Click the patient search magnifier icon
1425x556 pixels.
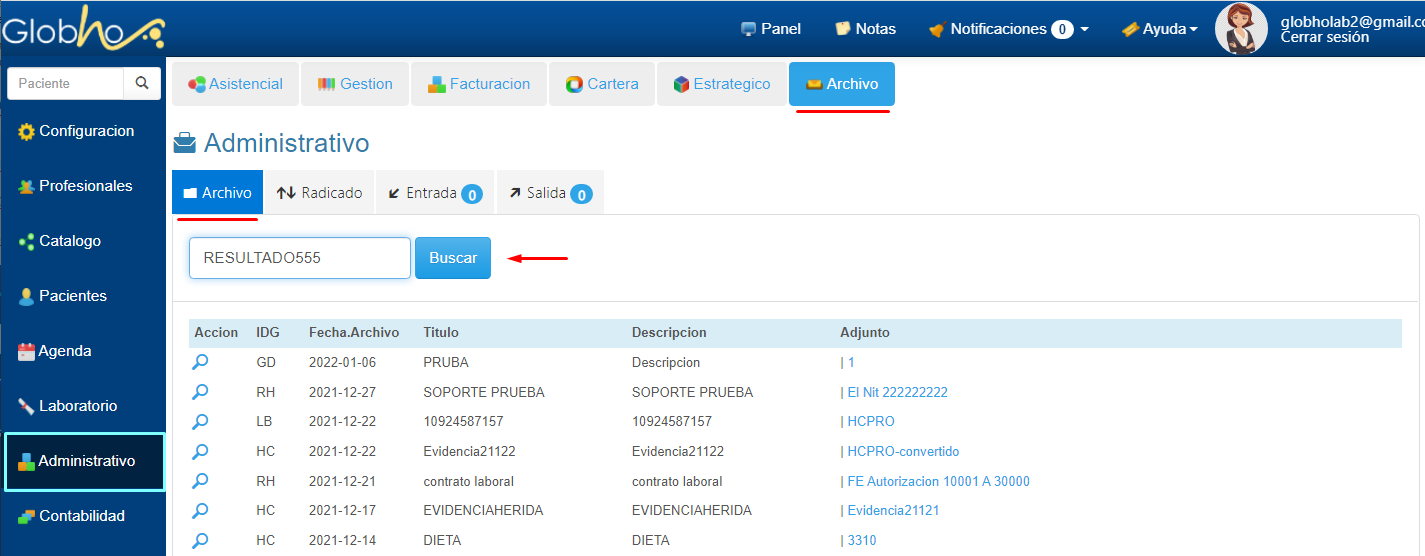click(142, 84)
